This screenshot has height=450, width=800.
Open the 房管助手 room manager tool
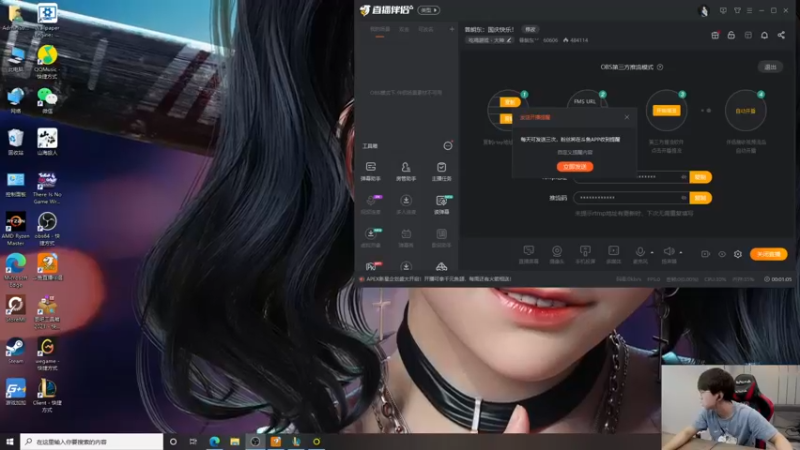click(406, 171)
